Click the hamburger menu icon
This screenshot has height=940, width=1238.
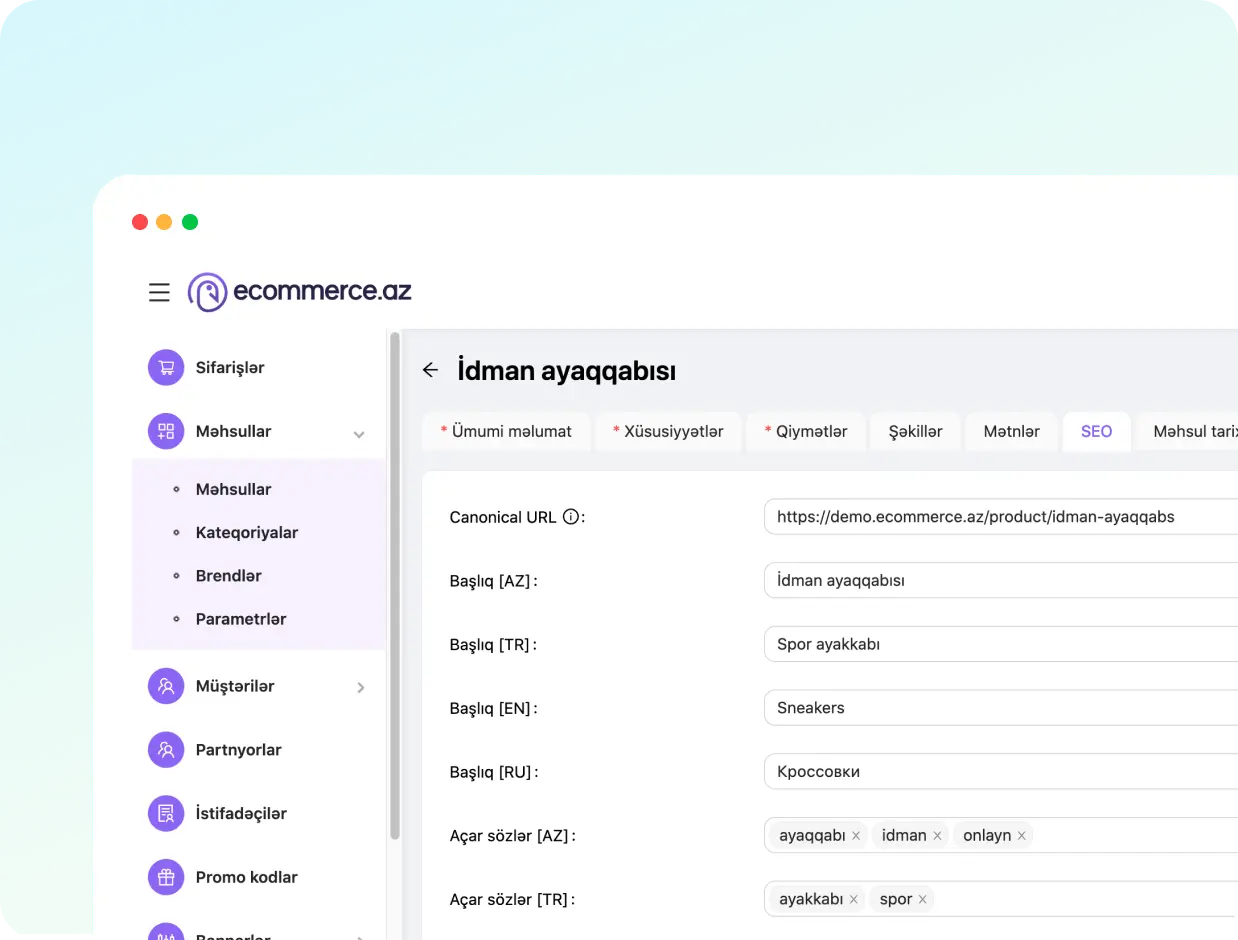coord(159,292)
